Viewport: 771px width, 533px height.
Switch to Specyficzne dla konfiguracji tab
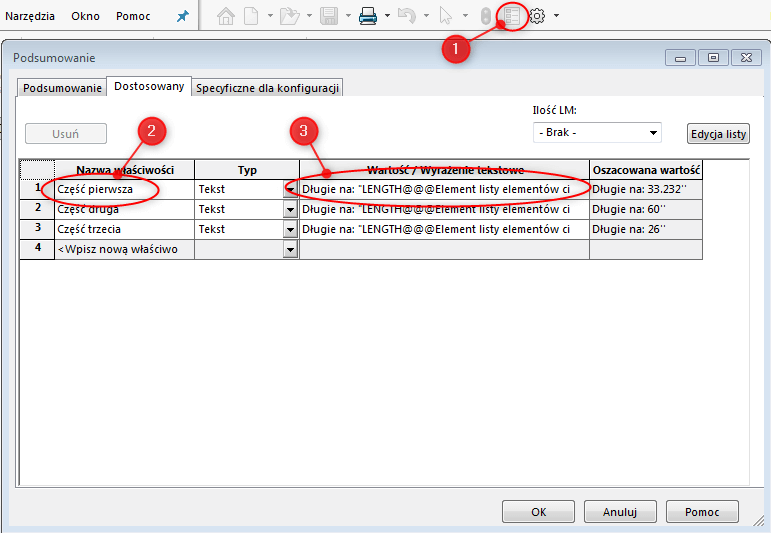pos(268,88)
